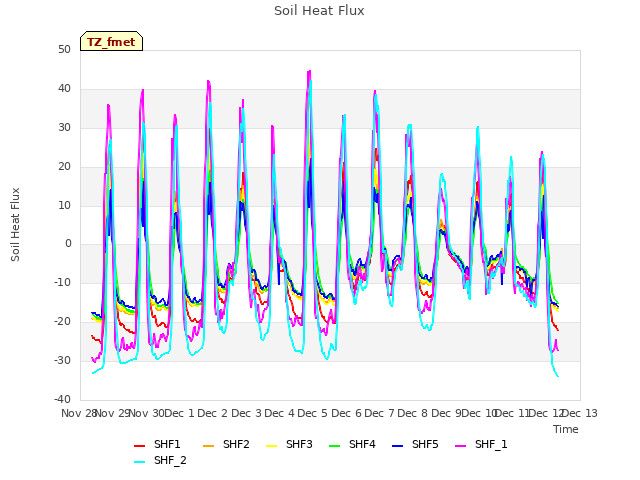Click the SHF_2 cyan legend swatch

(x=140, y=462)
